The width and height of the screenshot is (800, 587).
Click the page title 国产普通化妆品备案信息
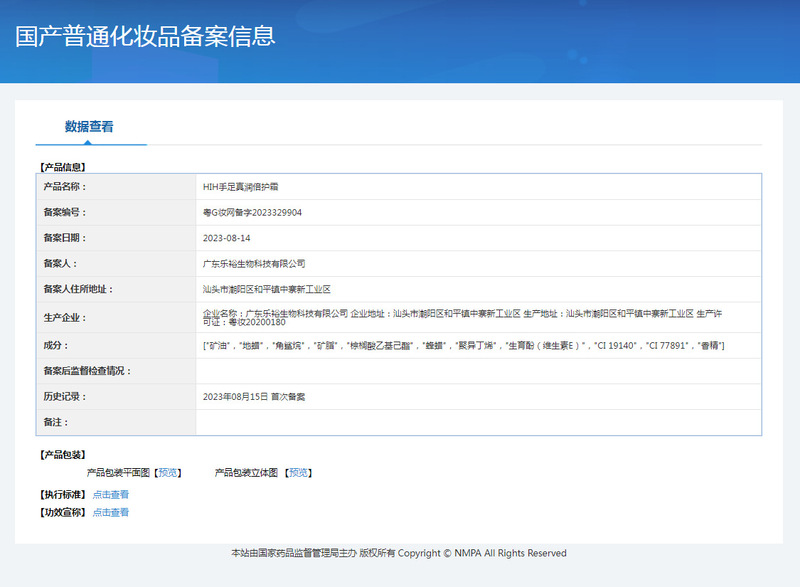click(x=145, y=36)
